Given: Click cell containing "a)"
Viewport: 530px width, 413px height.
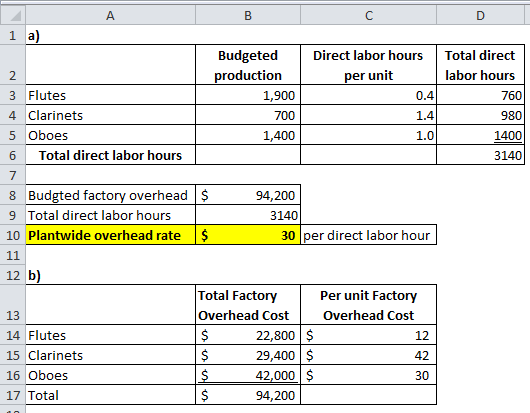Looking at the screenshot, I should click(111, 35).
